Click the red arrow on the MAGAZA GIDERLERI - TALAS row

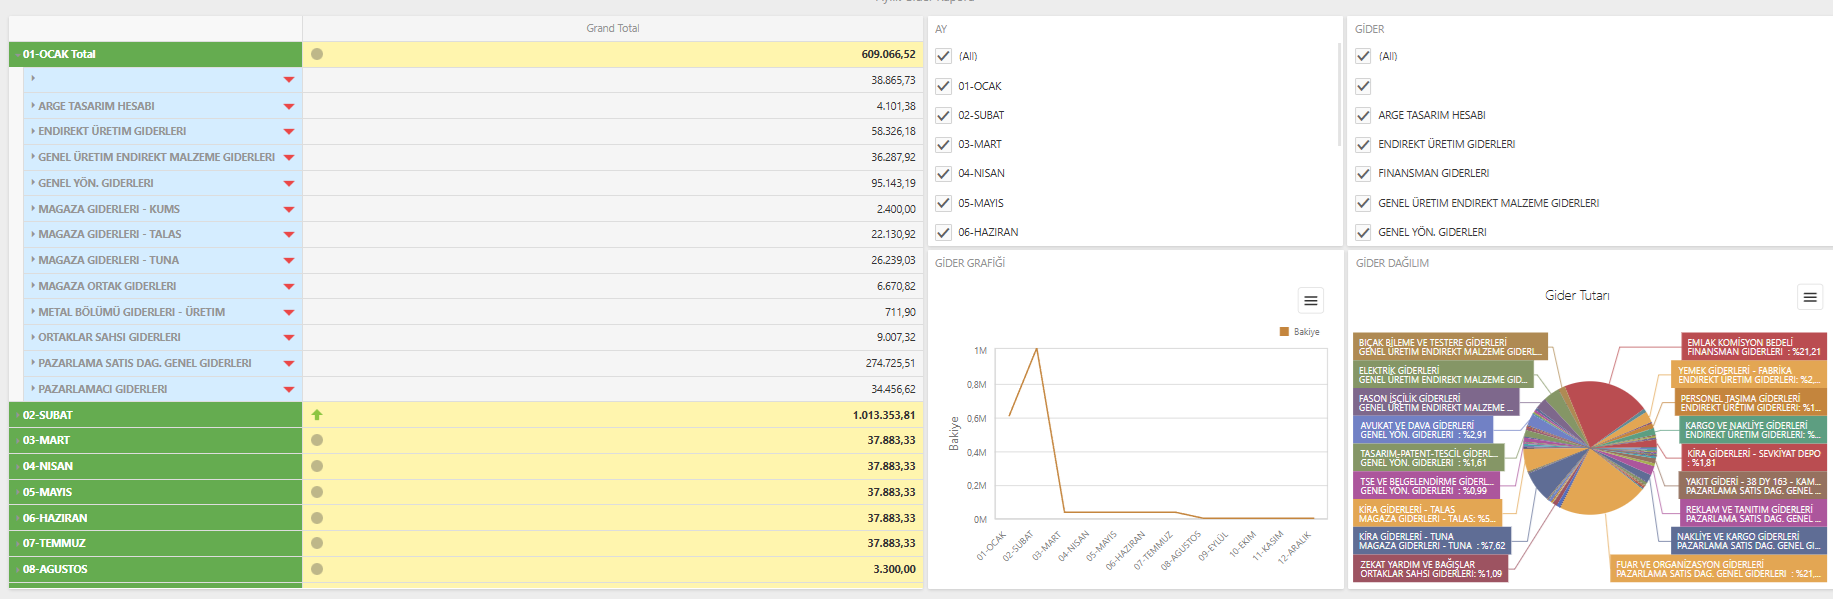(x=289, y=234)
